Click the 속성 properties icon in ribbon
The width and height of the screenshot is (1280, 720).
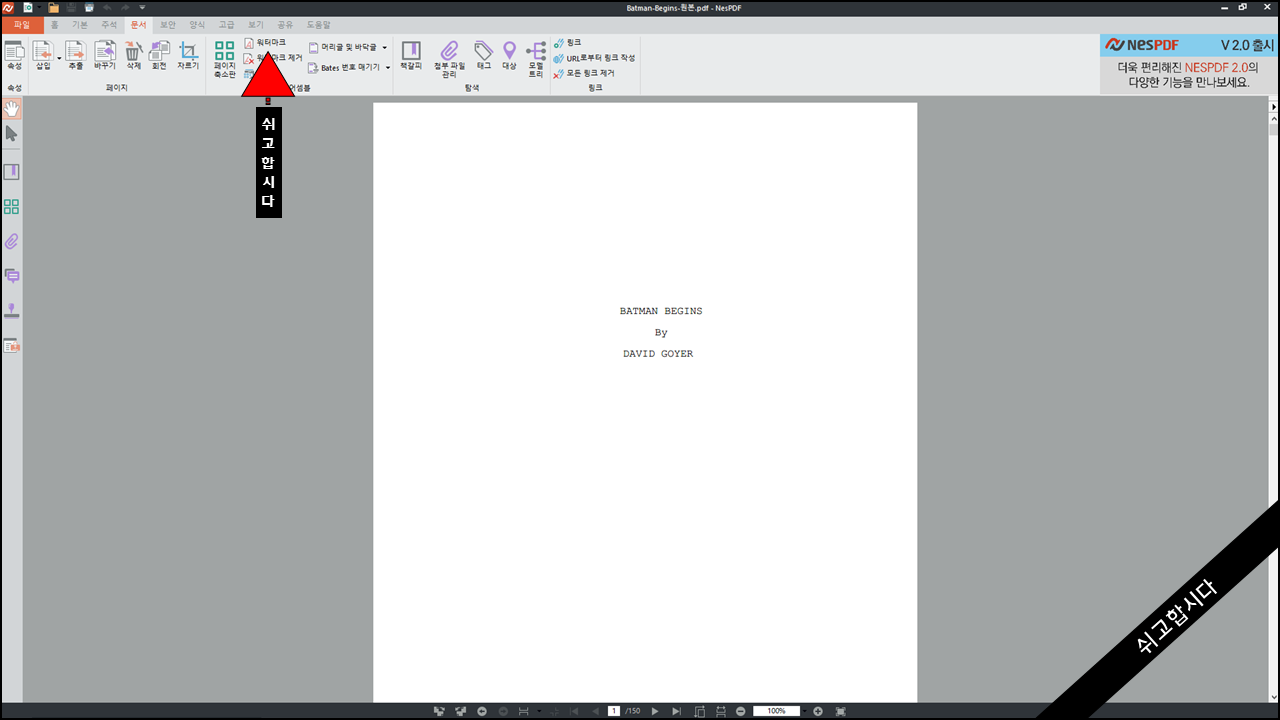(x=14, y=55)
